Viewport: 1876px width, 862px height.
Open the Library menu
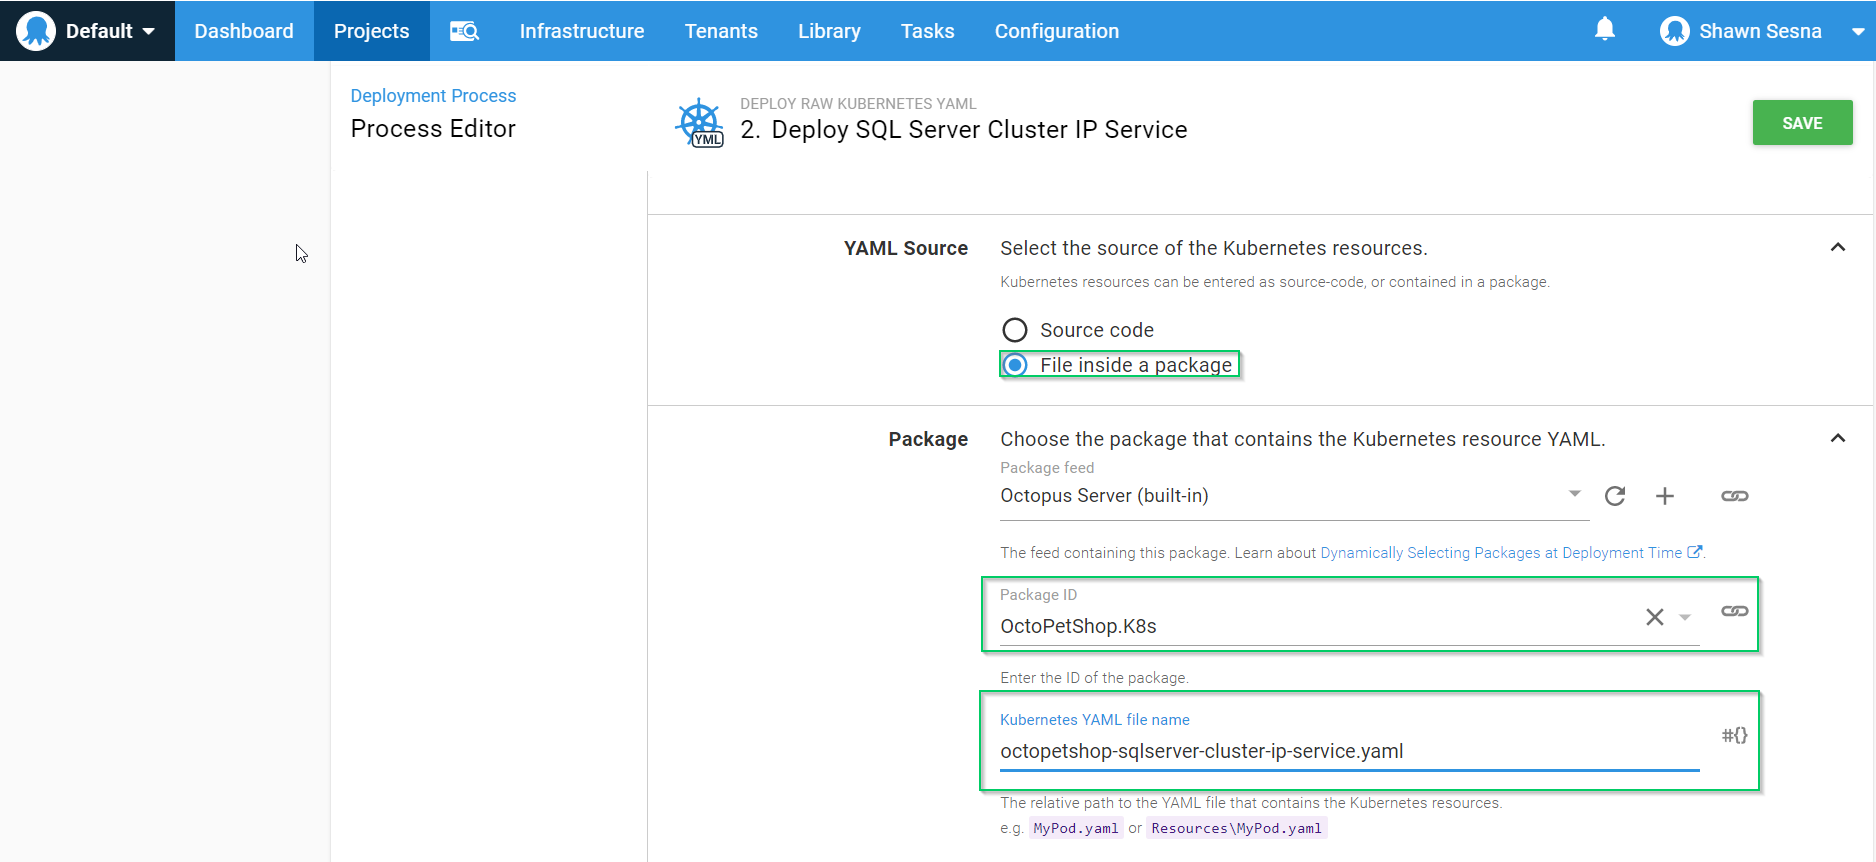click(828, 31)
